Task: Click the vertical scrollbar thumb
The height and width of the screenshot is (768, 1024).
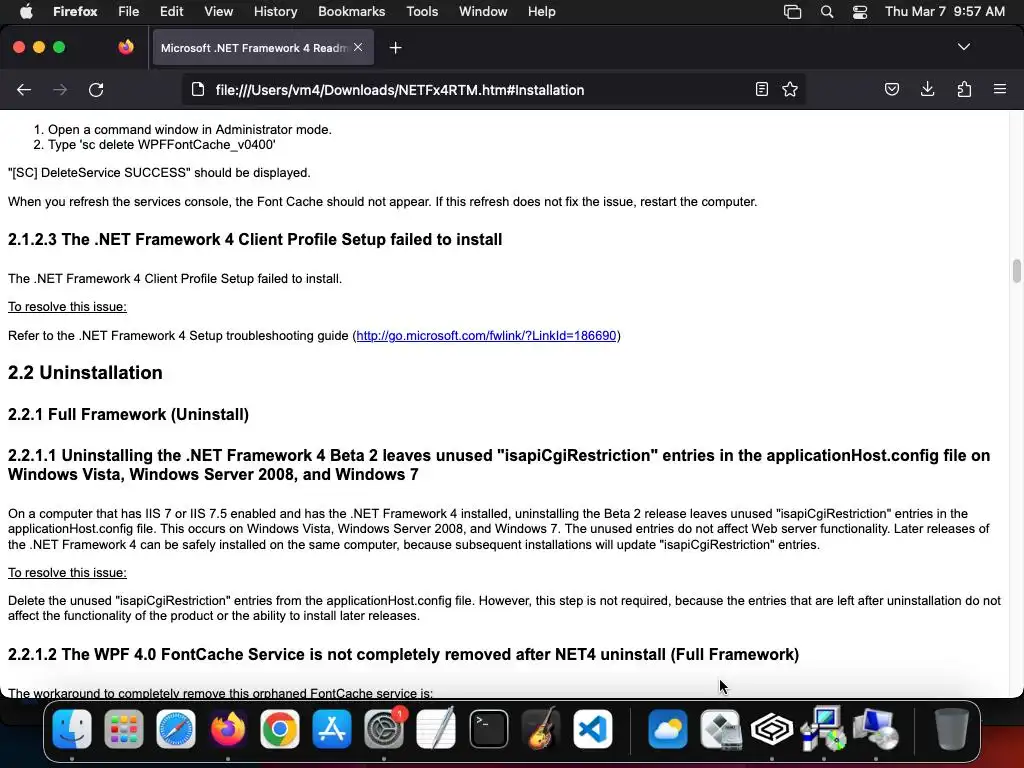Action: click(1016, 271)
